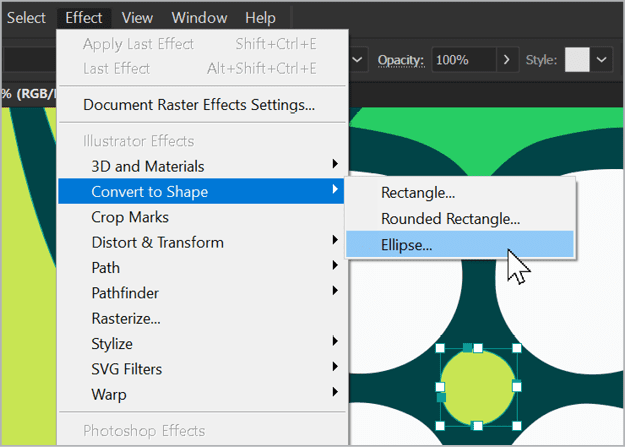Click the bottom-right bounding box handle
Viewport: 625px width, 447px height.
[517, 426]
